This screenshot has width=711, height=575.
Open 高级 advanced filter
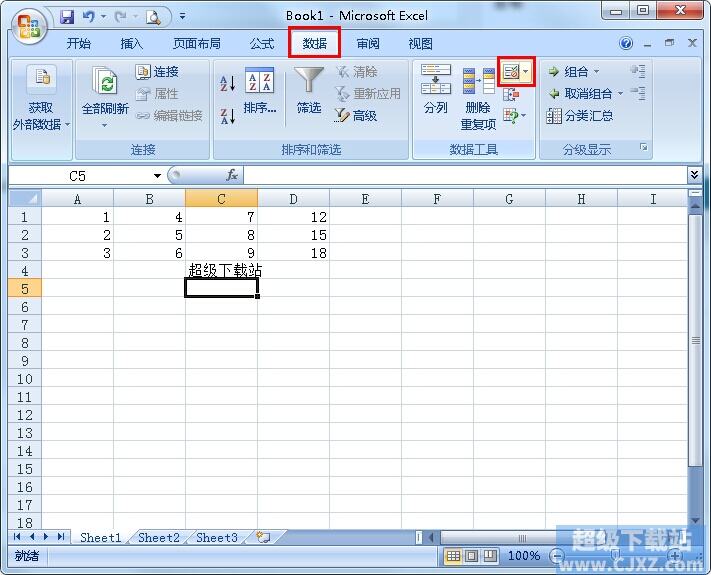point(356,116)
